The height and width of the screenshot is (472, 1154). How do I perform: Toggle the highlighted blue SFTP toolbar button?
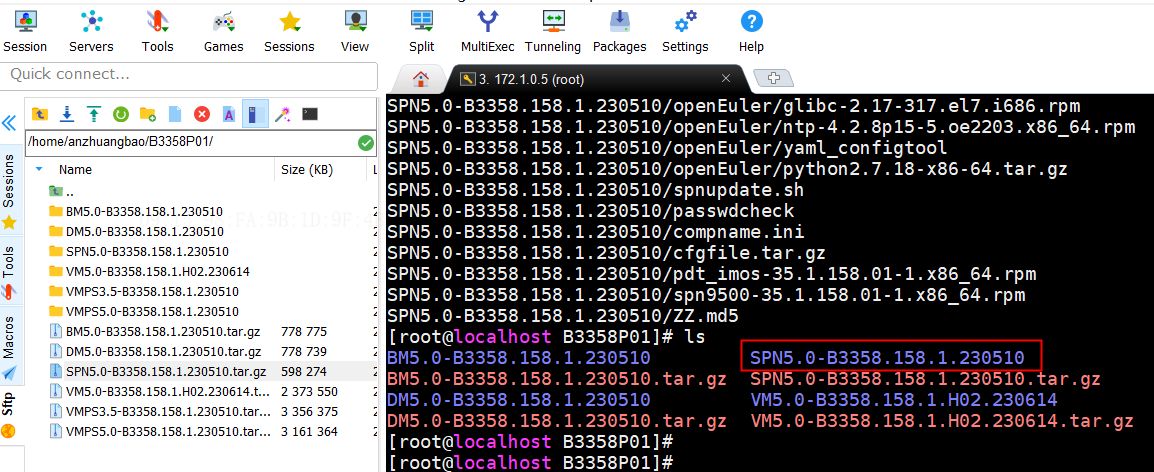point(255,114)
